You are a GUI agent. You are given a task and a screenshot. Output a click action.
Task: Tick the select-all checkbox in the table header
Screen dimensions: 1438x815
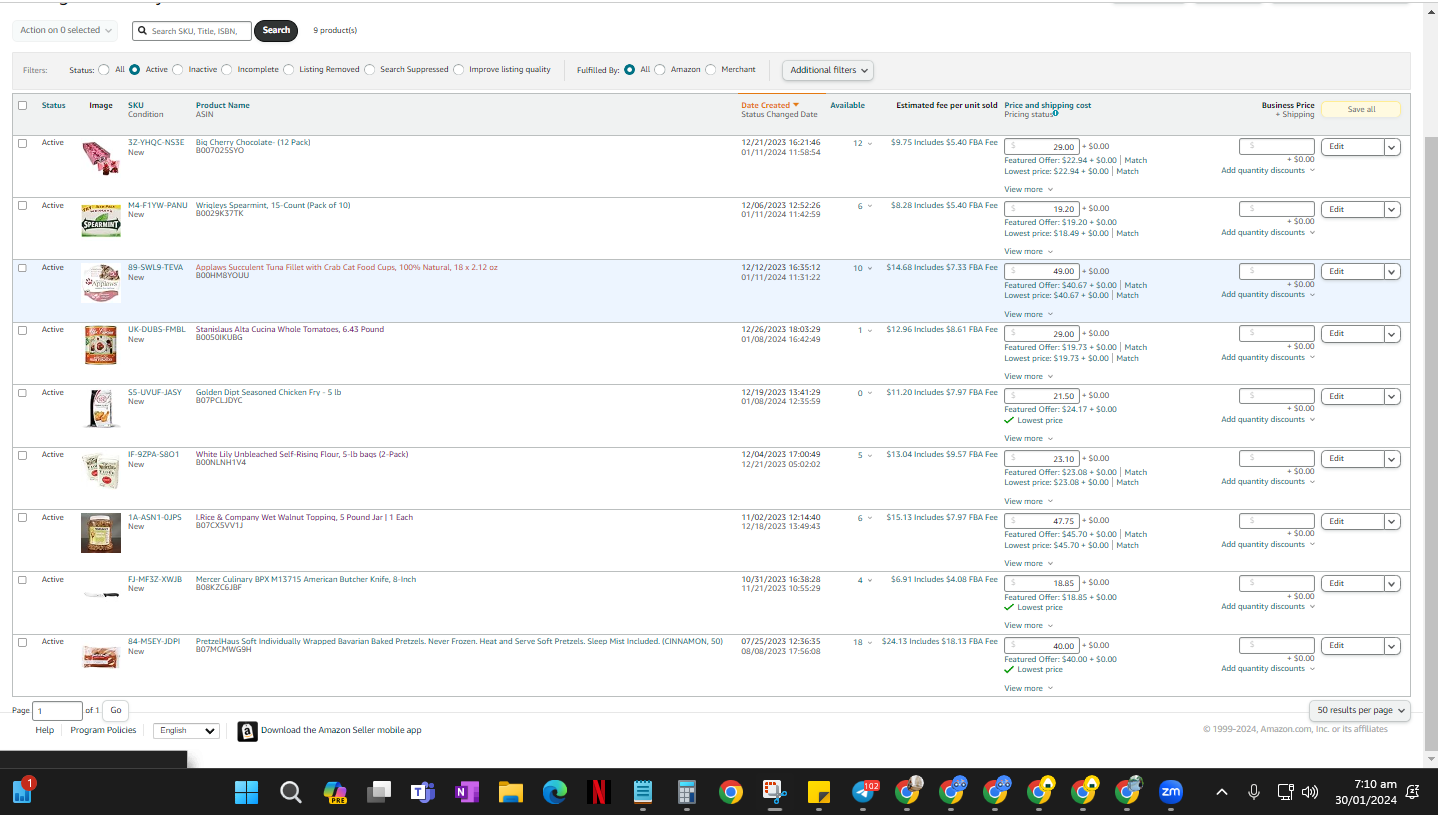[x=23, y=105]
